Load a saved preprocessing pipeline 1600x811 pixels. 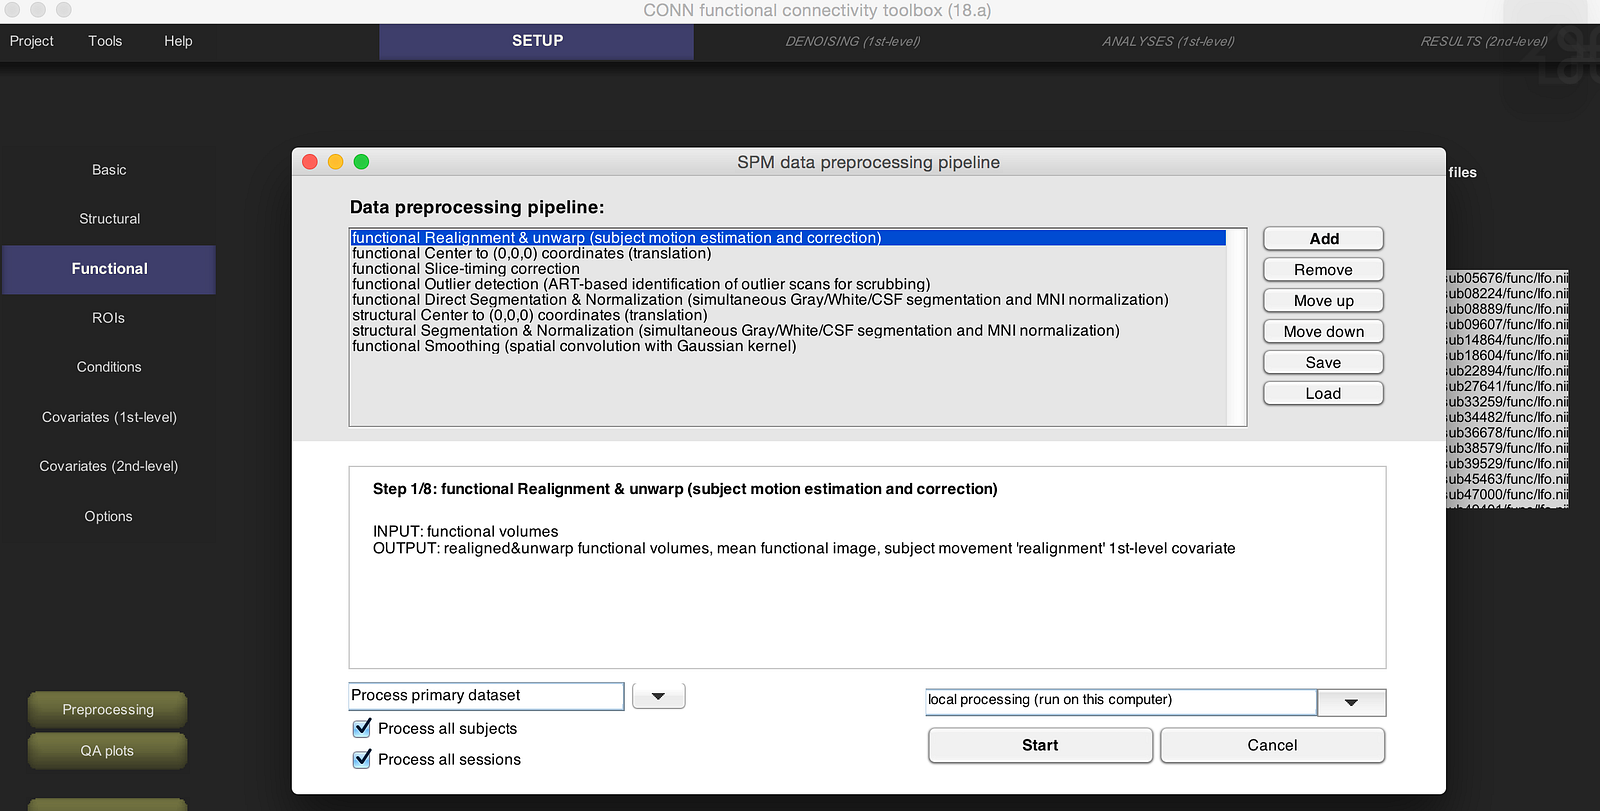click(x=1323, y=394)
